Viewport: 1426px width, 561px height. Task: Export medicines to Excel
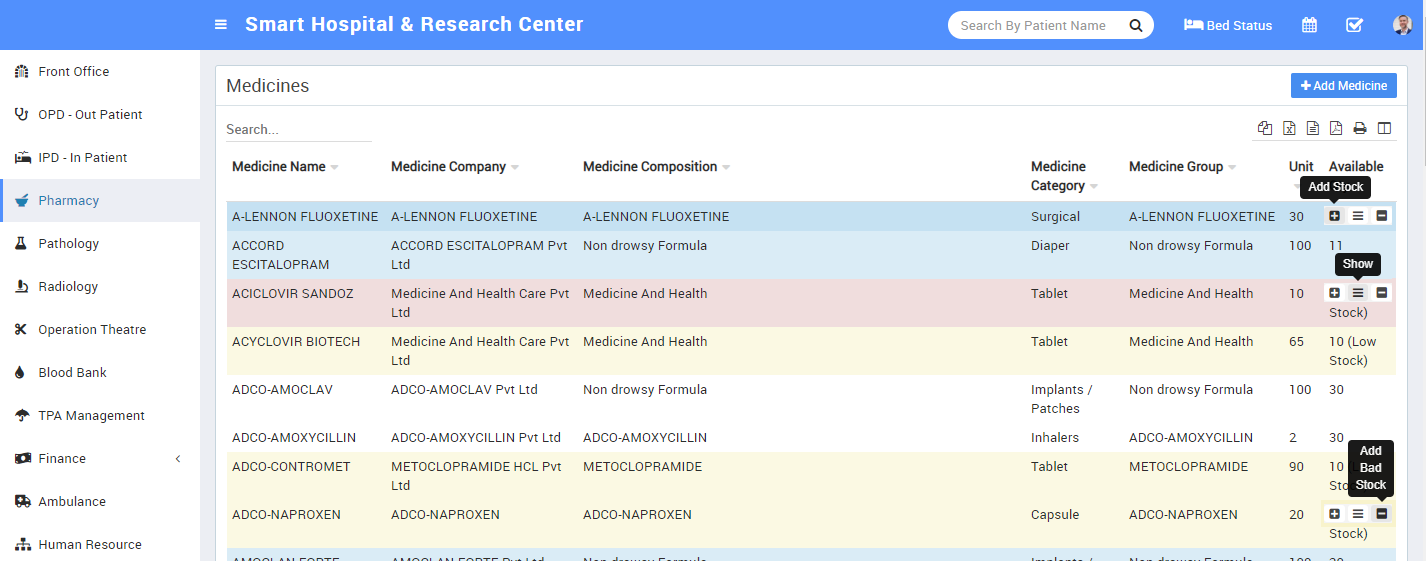[1289, 128]
